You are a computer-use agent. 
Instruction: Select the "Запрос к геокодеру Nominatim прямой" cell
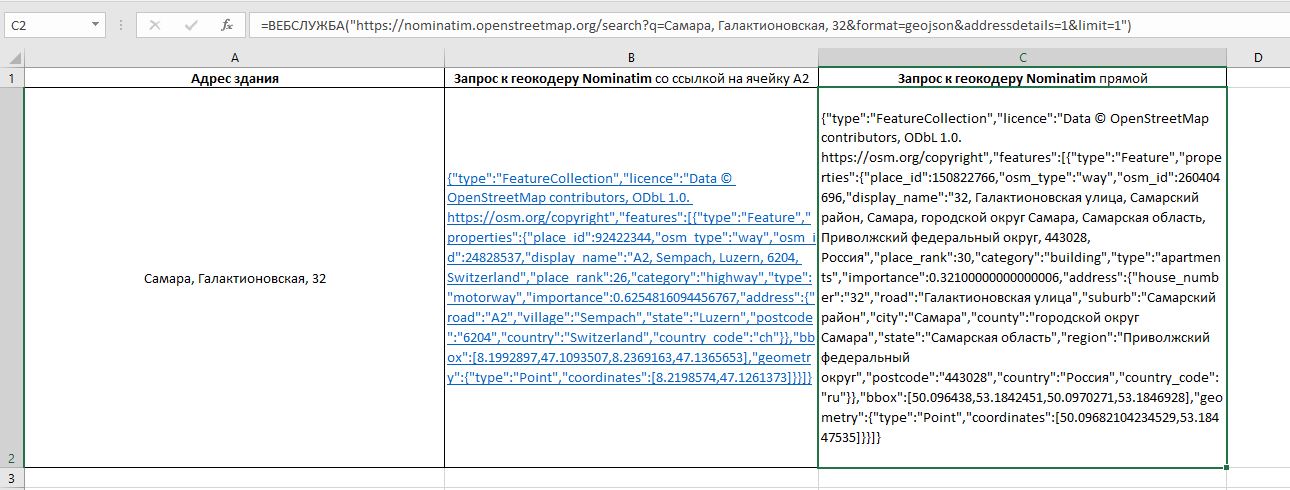[x=1022, y=78]
